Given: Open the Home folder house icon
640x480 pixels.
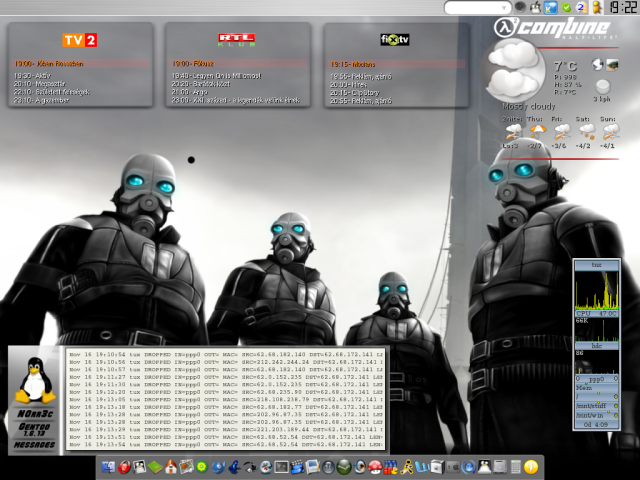Looking at the screenshot, I should click(x=171, y=467).
